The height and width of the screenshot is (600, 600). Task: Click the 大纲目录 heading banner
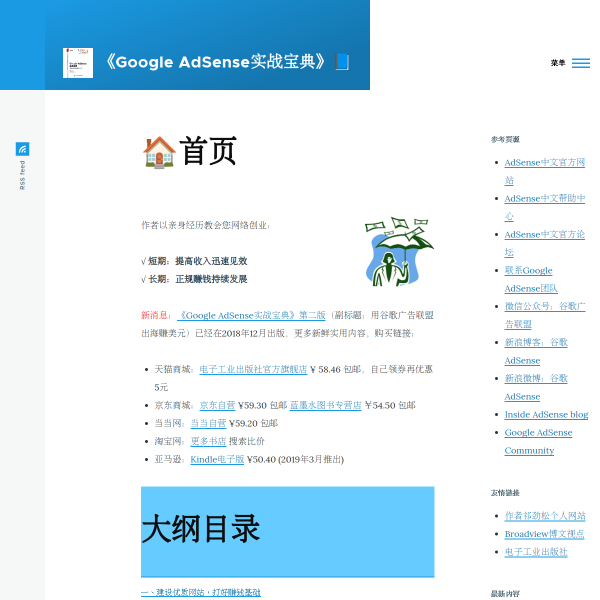287,532
